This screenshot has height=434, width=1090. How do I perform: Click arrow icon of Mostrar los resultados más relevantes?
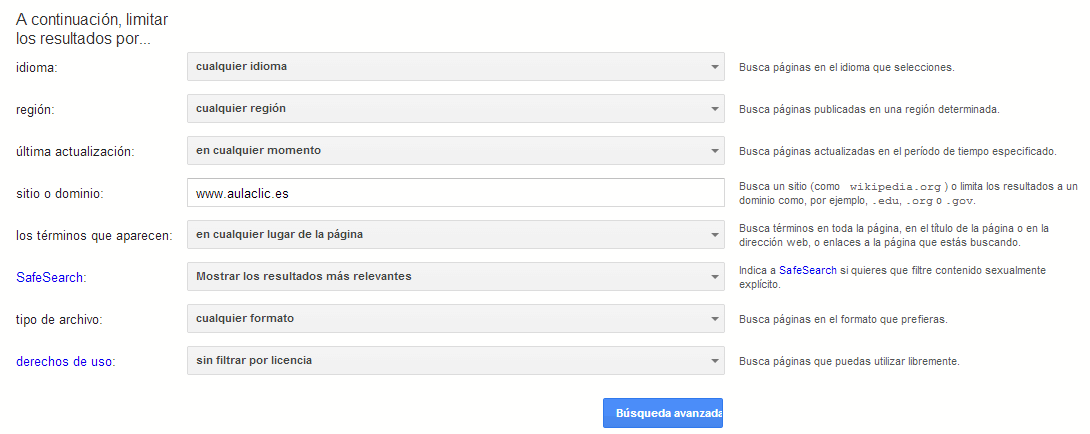[x=714, y=277]
